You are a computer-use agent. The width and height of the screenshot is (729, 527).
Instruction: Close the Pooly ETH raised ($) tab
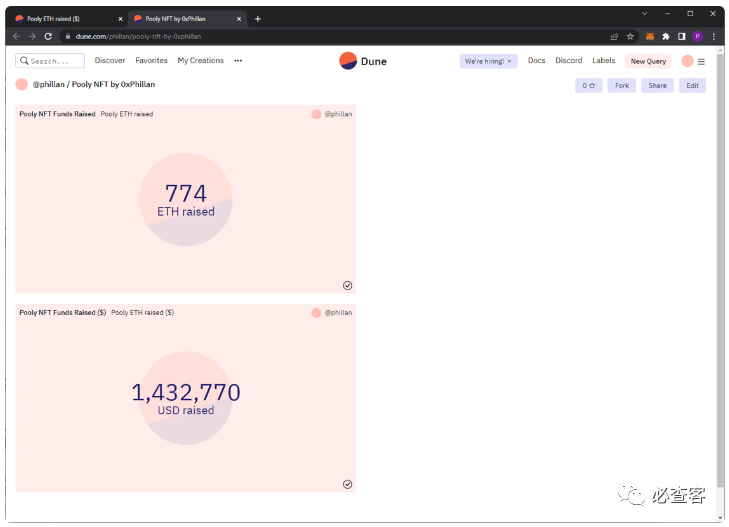[x=120, y=19]
